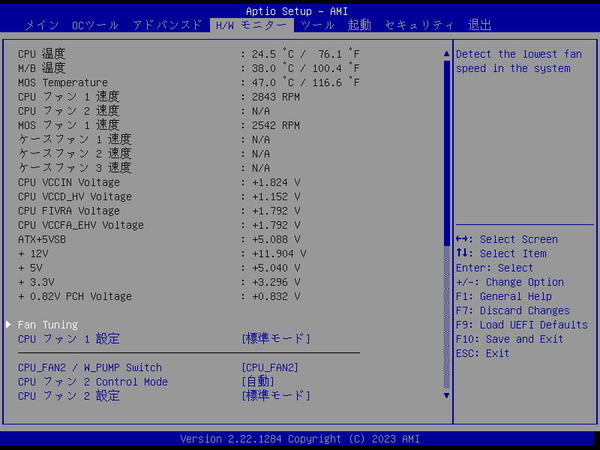
Task: Click the CPU ファン 1 速度 label
Action: coord(68,96)
